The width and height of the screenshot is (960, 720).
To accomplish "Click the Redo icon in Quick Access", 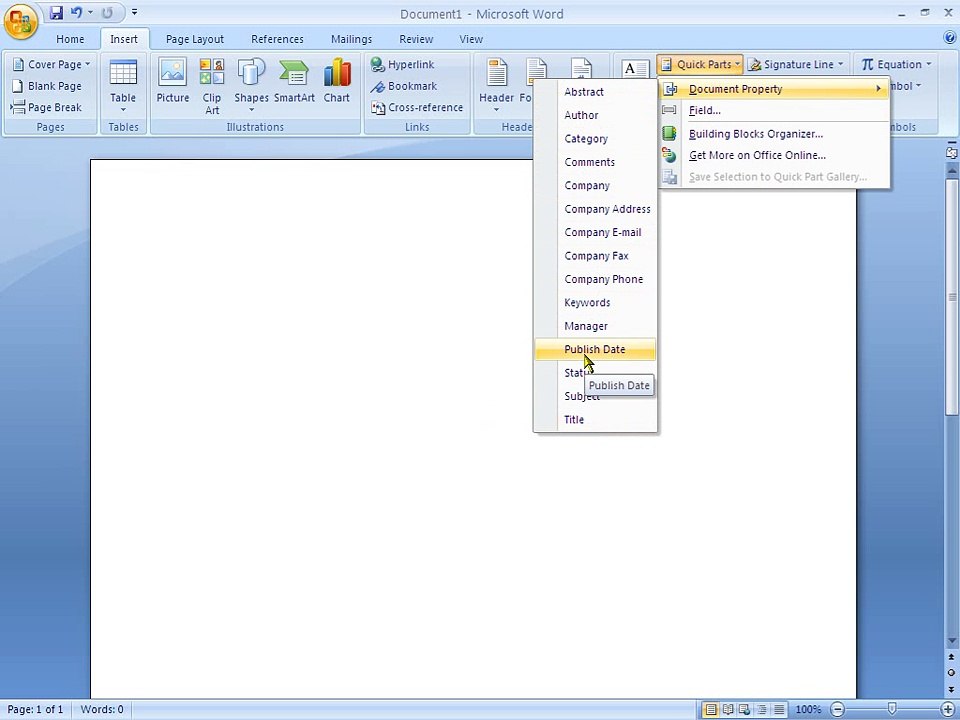I will coord(107,12).
